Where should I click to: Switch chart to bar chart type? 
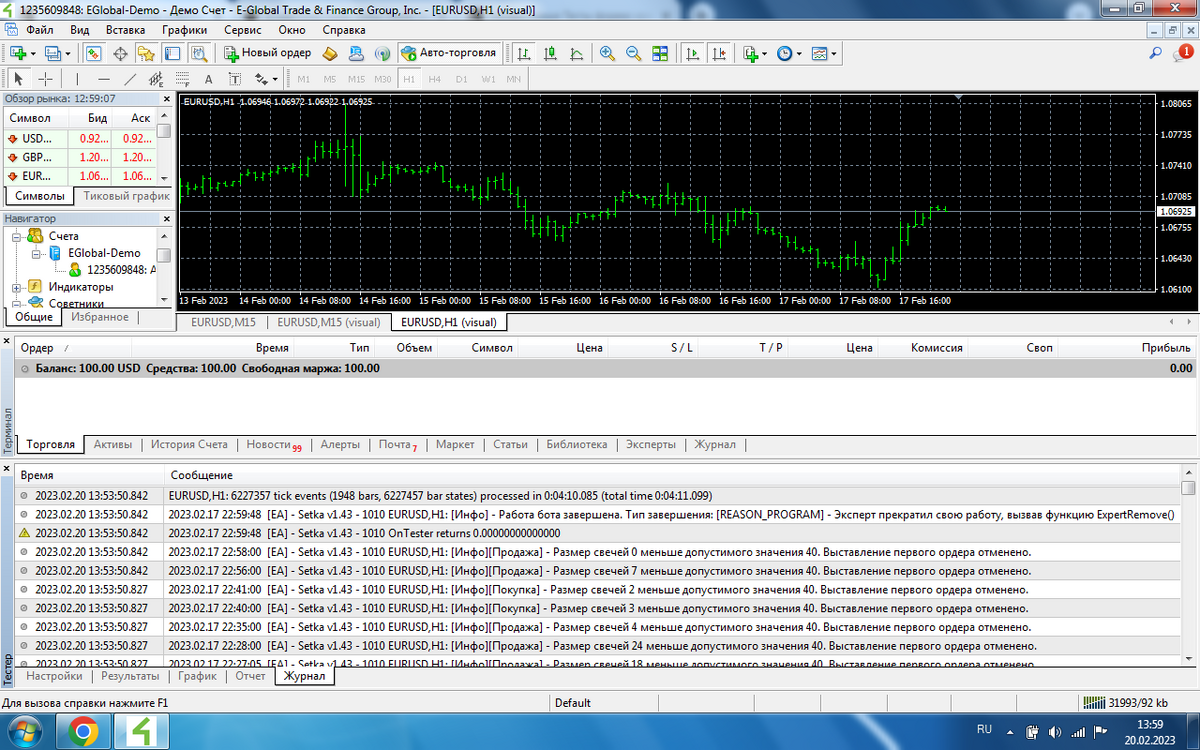(x=523, y=53)
